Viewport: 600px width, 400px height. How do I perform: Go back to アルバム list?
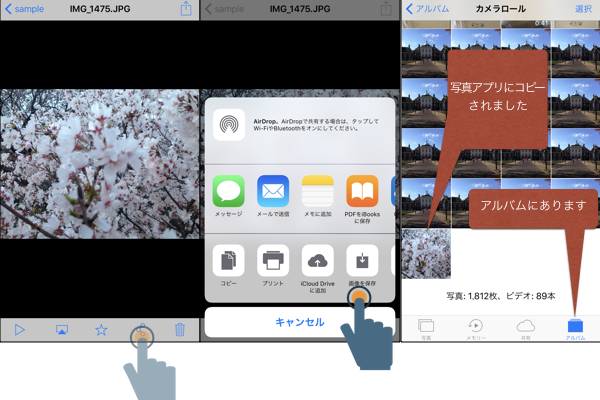pos(427,9)
